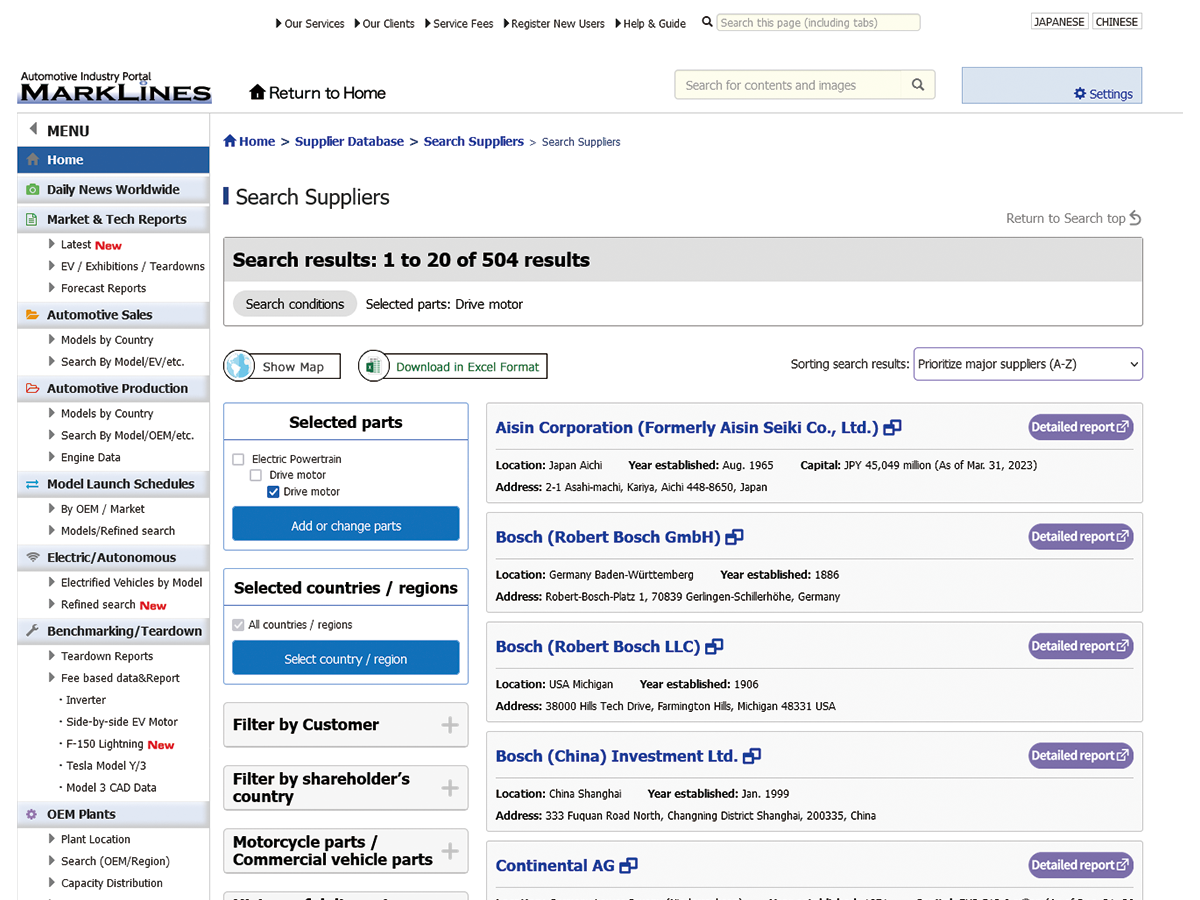
Task: Click the document icon next to Market & Tech Reports
Action: pyautogui.click(x=33, y=219)
